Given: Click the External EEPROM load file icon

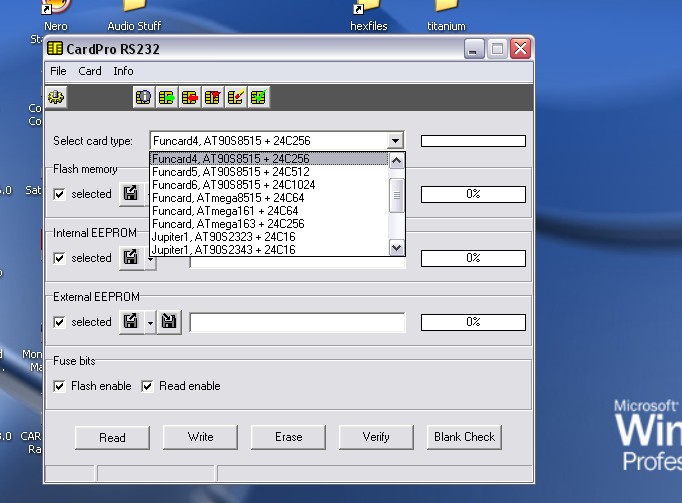Looking at the screenshot, I should (131, 322).
